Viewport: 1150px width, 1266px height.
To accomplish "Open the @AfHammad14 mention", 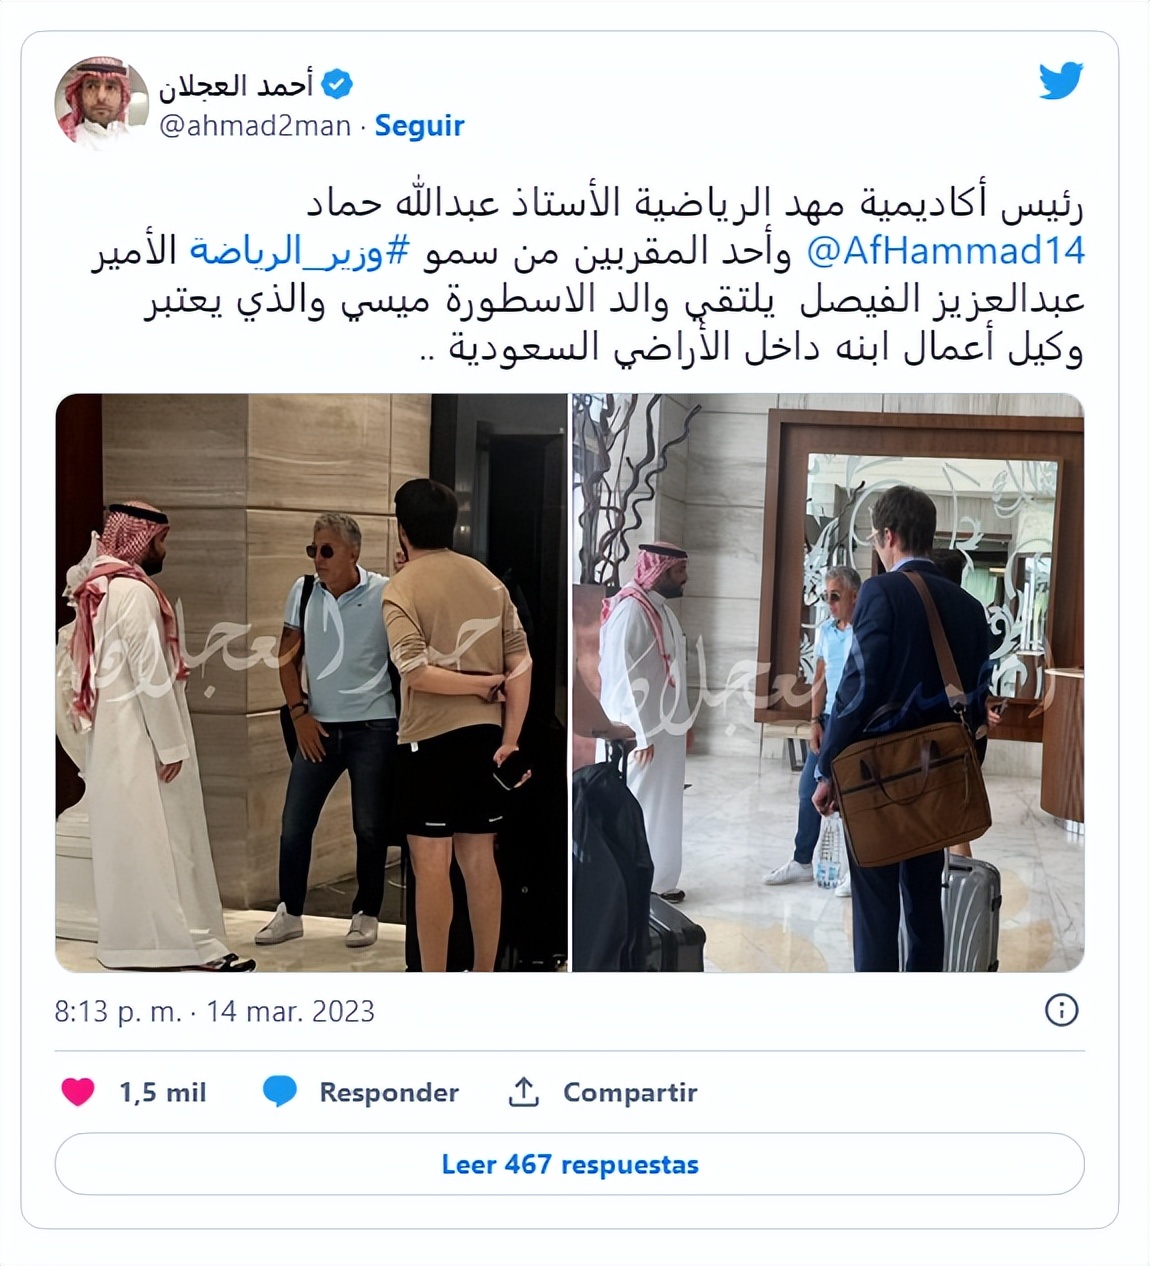I will click(x=945, y=251).
